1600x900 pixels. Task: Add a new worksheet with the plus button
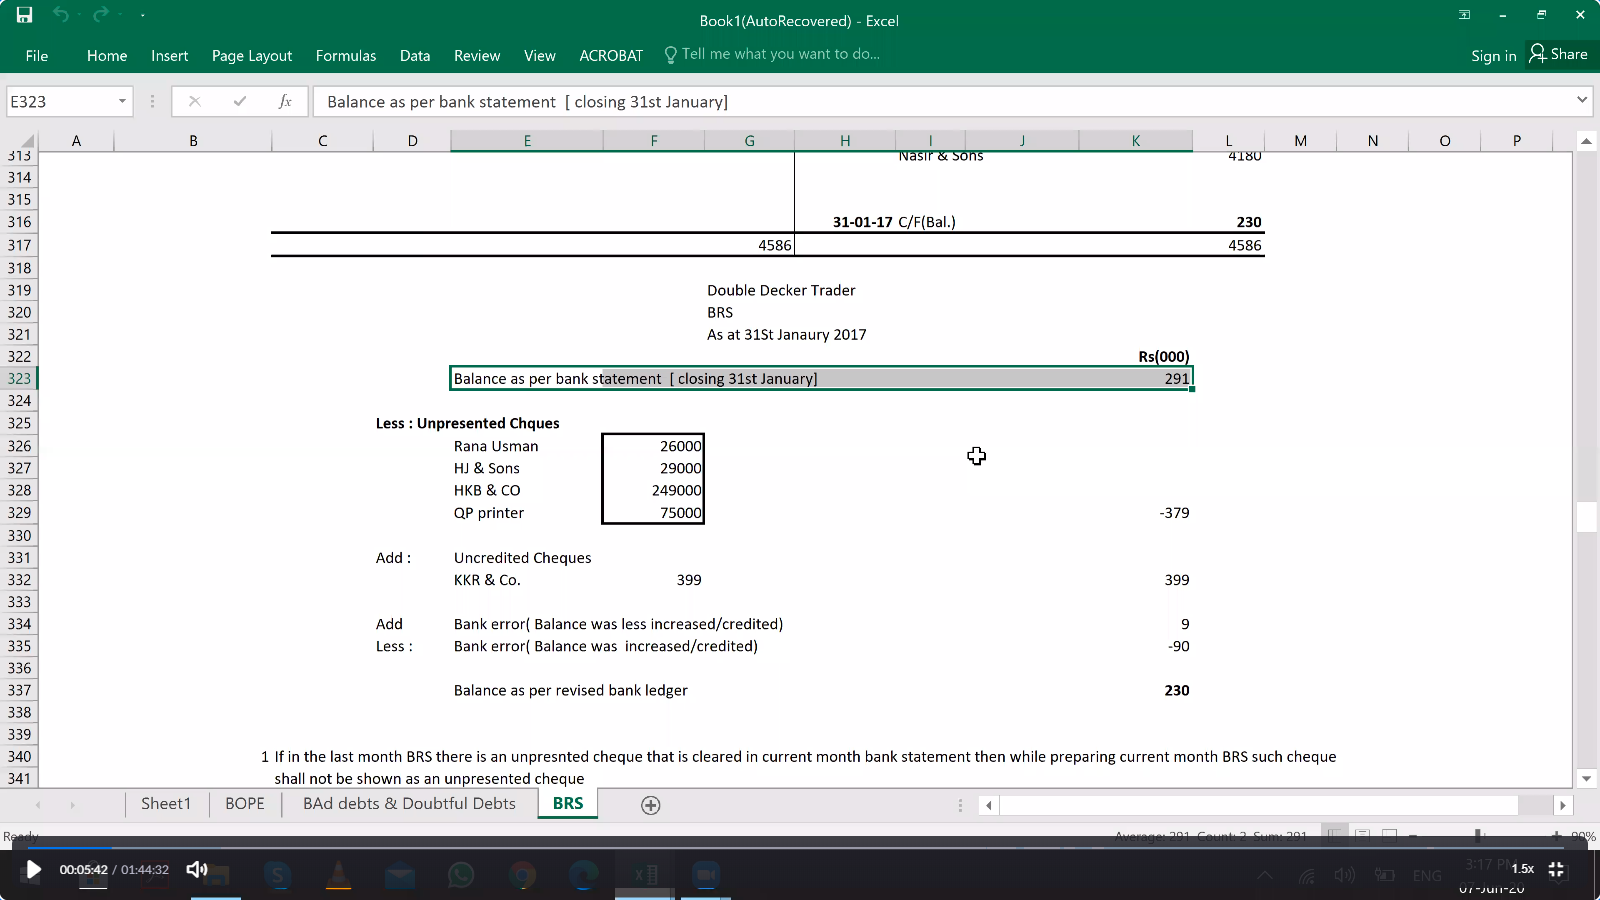tap(650, 804)
